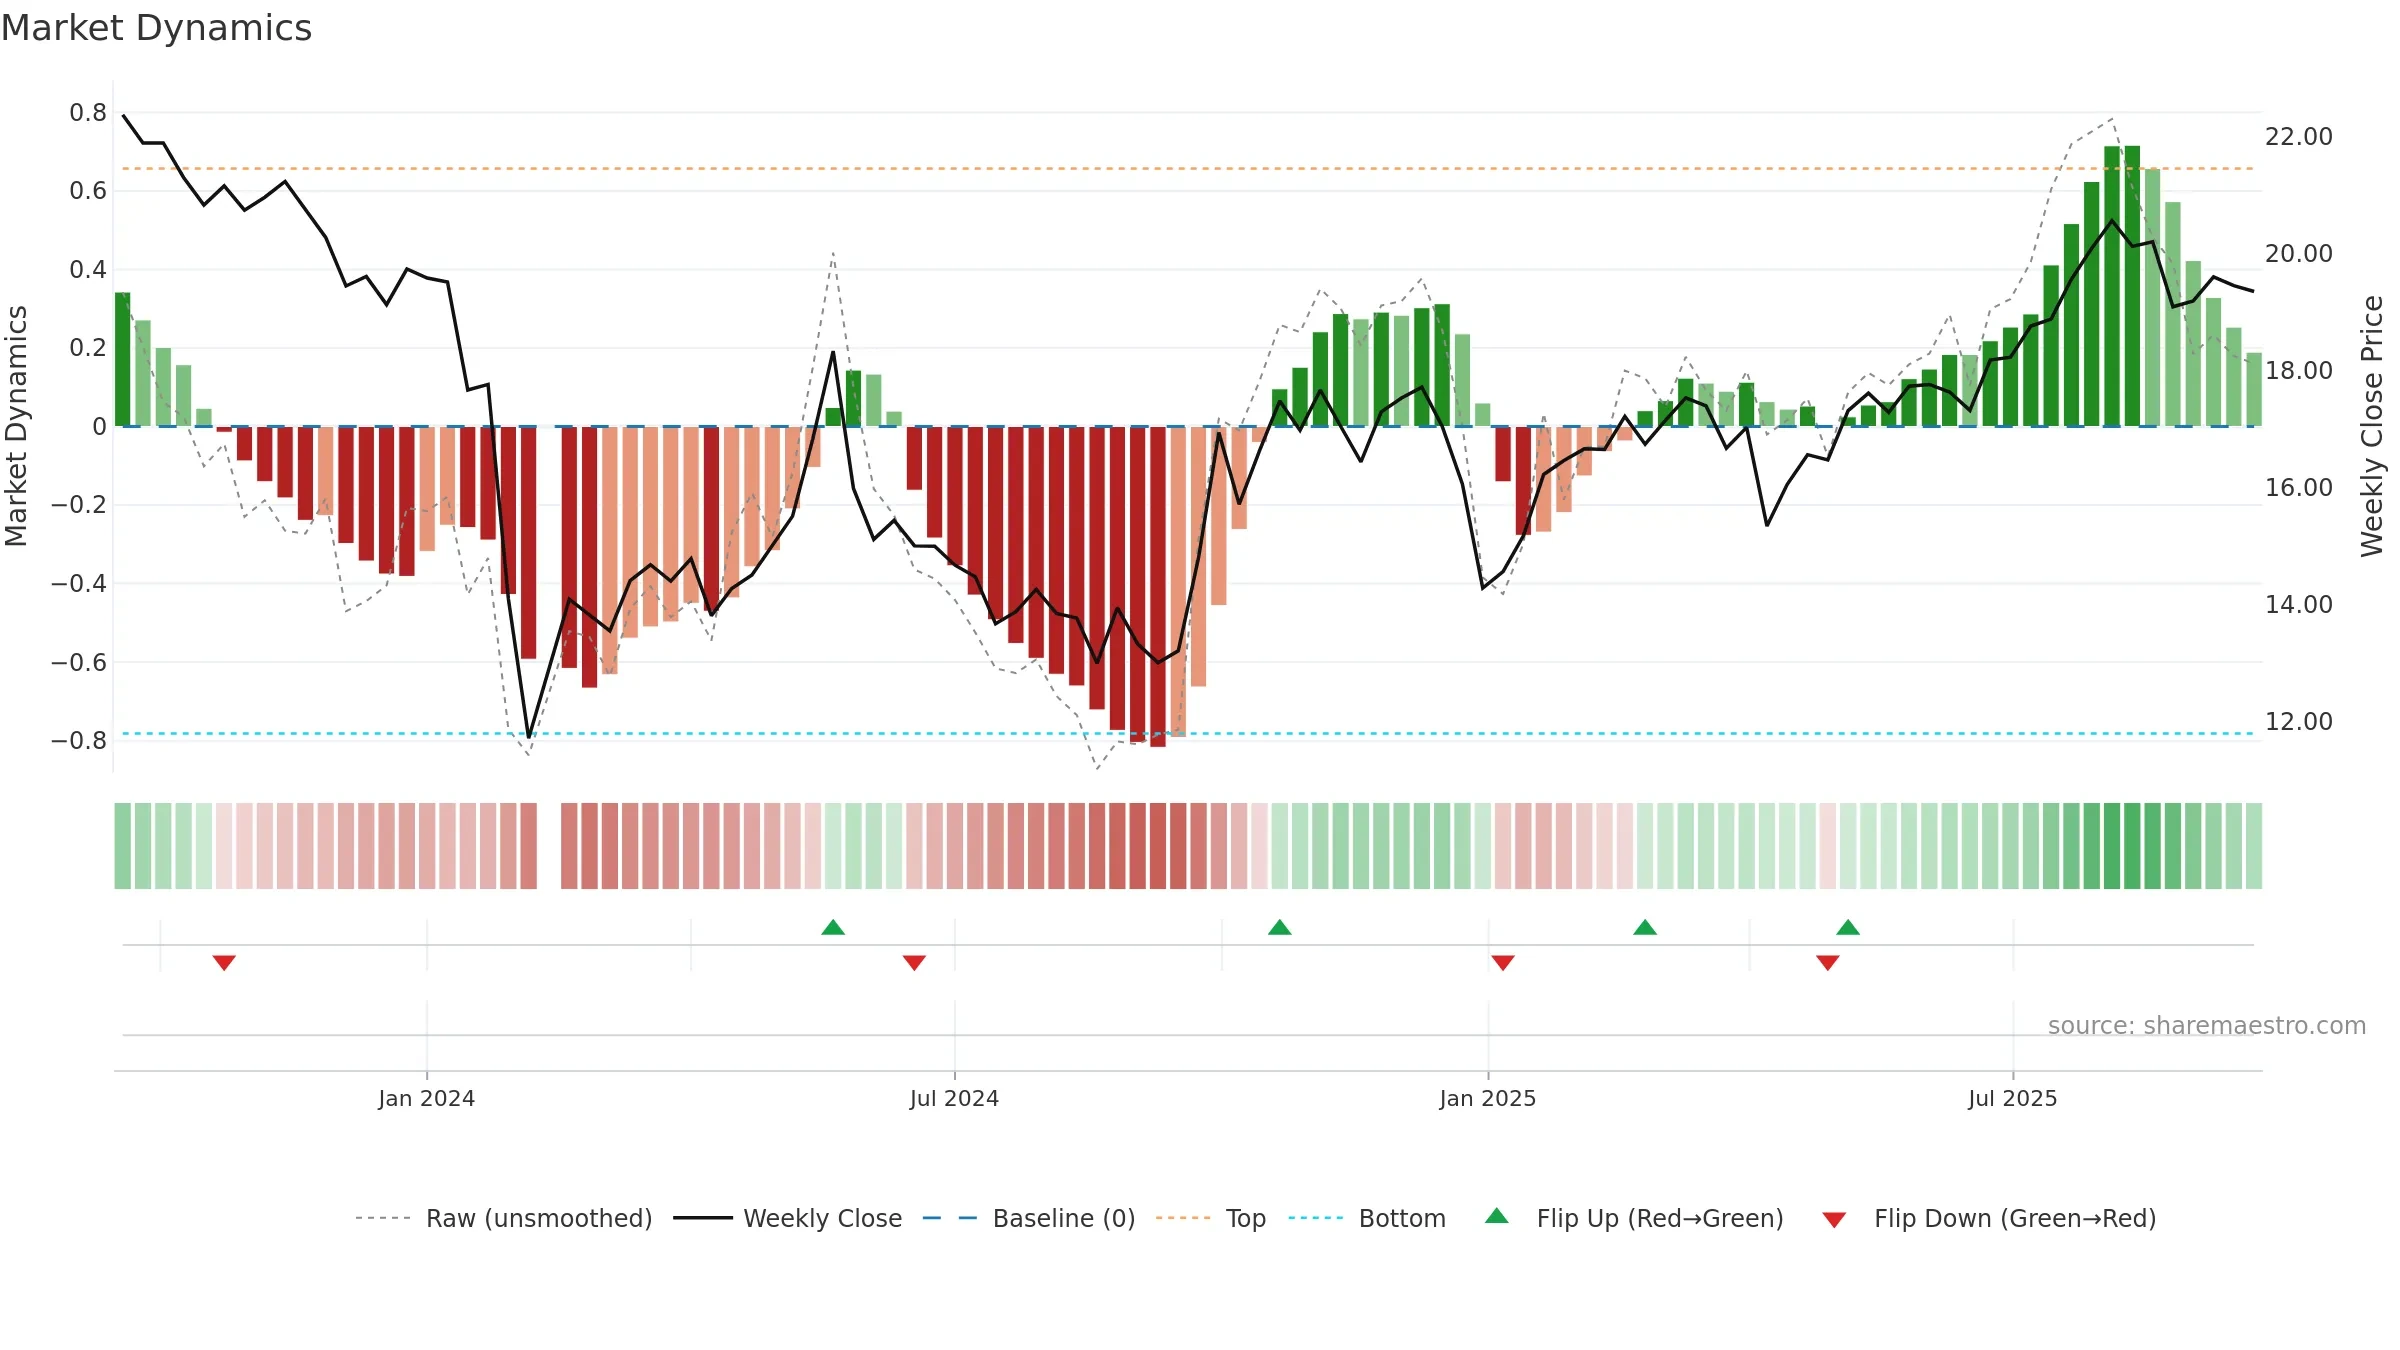Click the Weekly Close Price axis title

pos(2372,426)
